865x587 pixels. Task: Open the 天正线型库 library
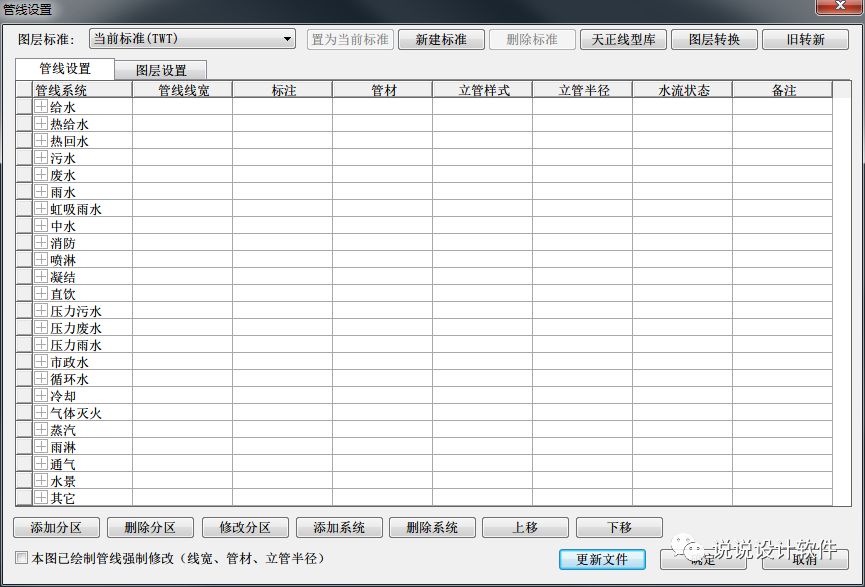point(623,39)
